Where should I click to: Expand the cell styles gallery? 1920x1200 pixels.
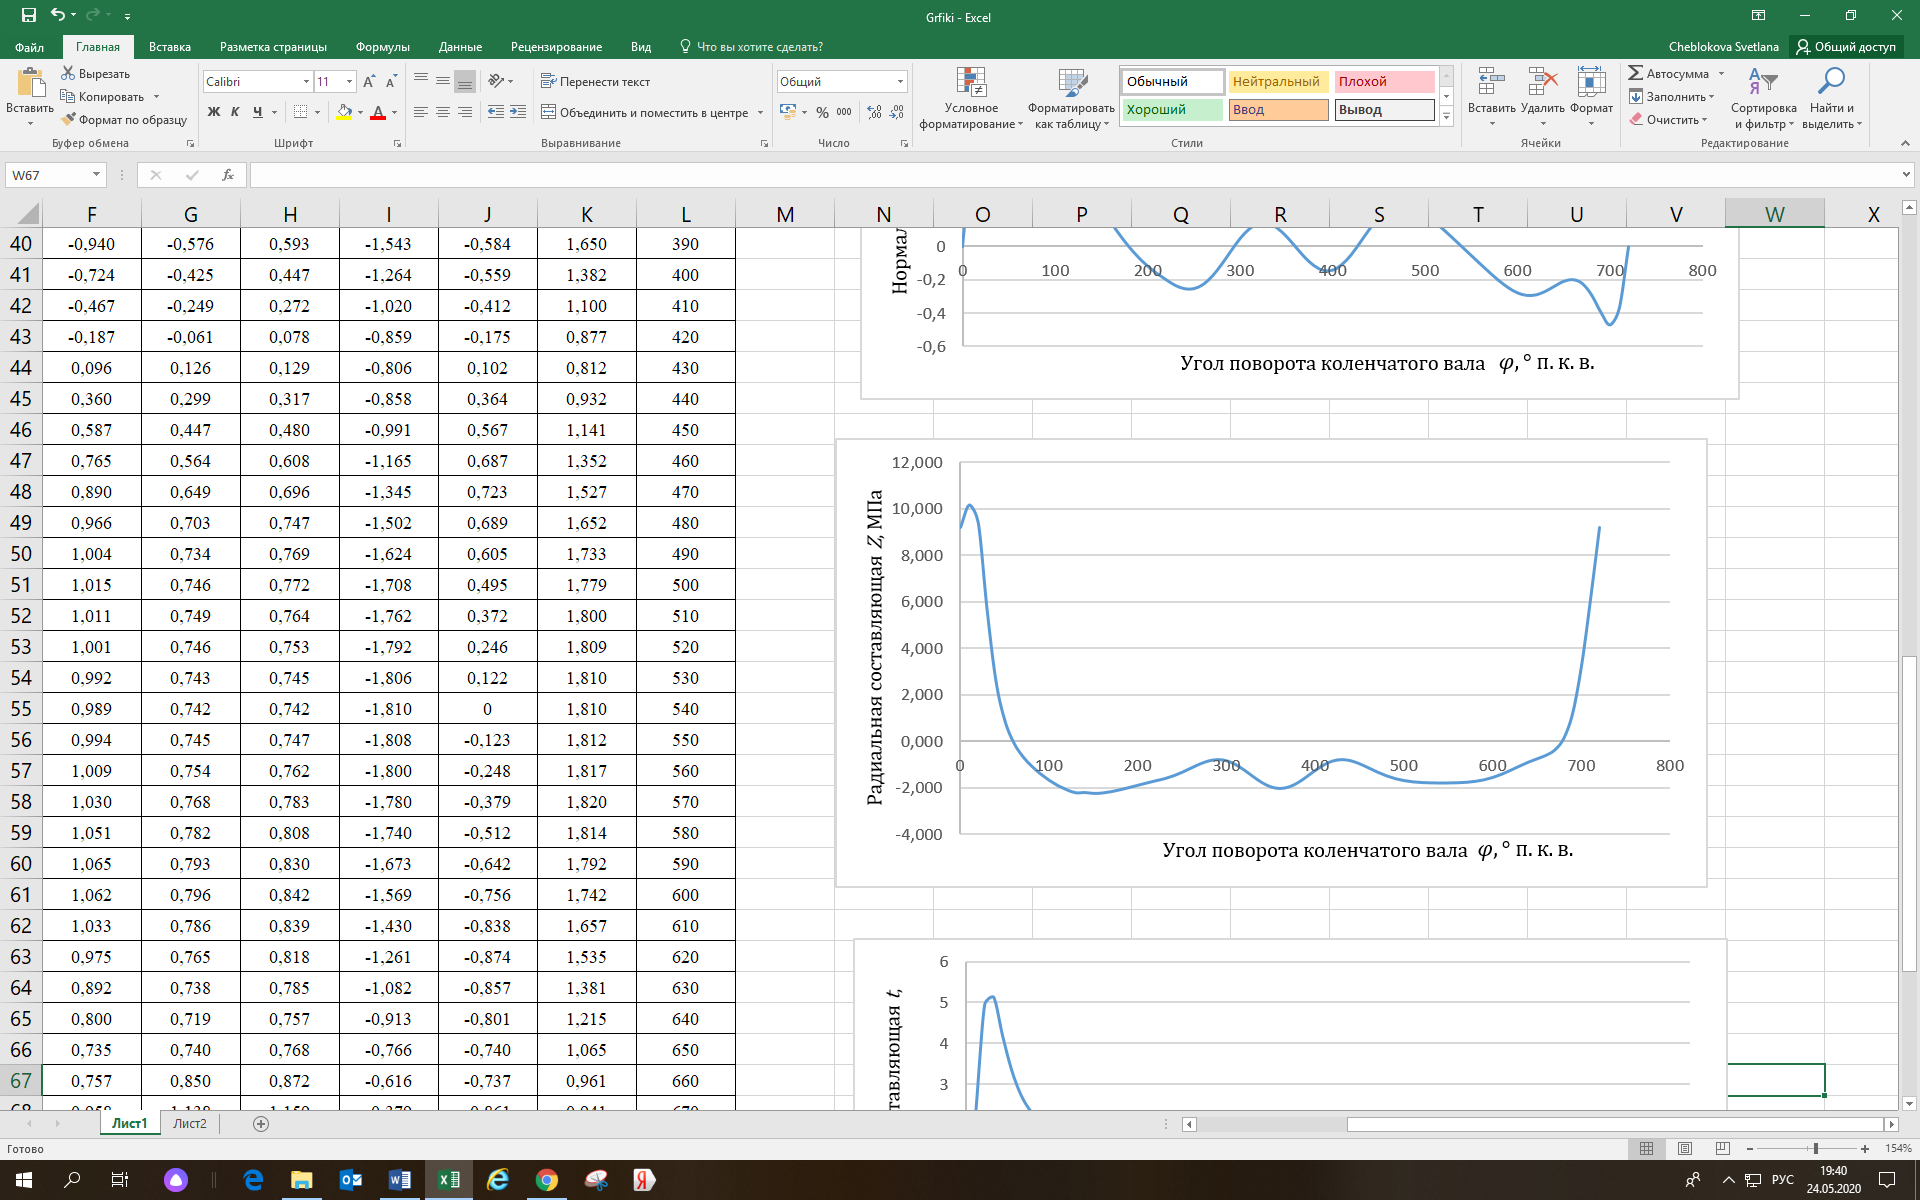[x=1446, y=116]
